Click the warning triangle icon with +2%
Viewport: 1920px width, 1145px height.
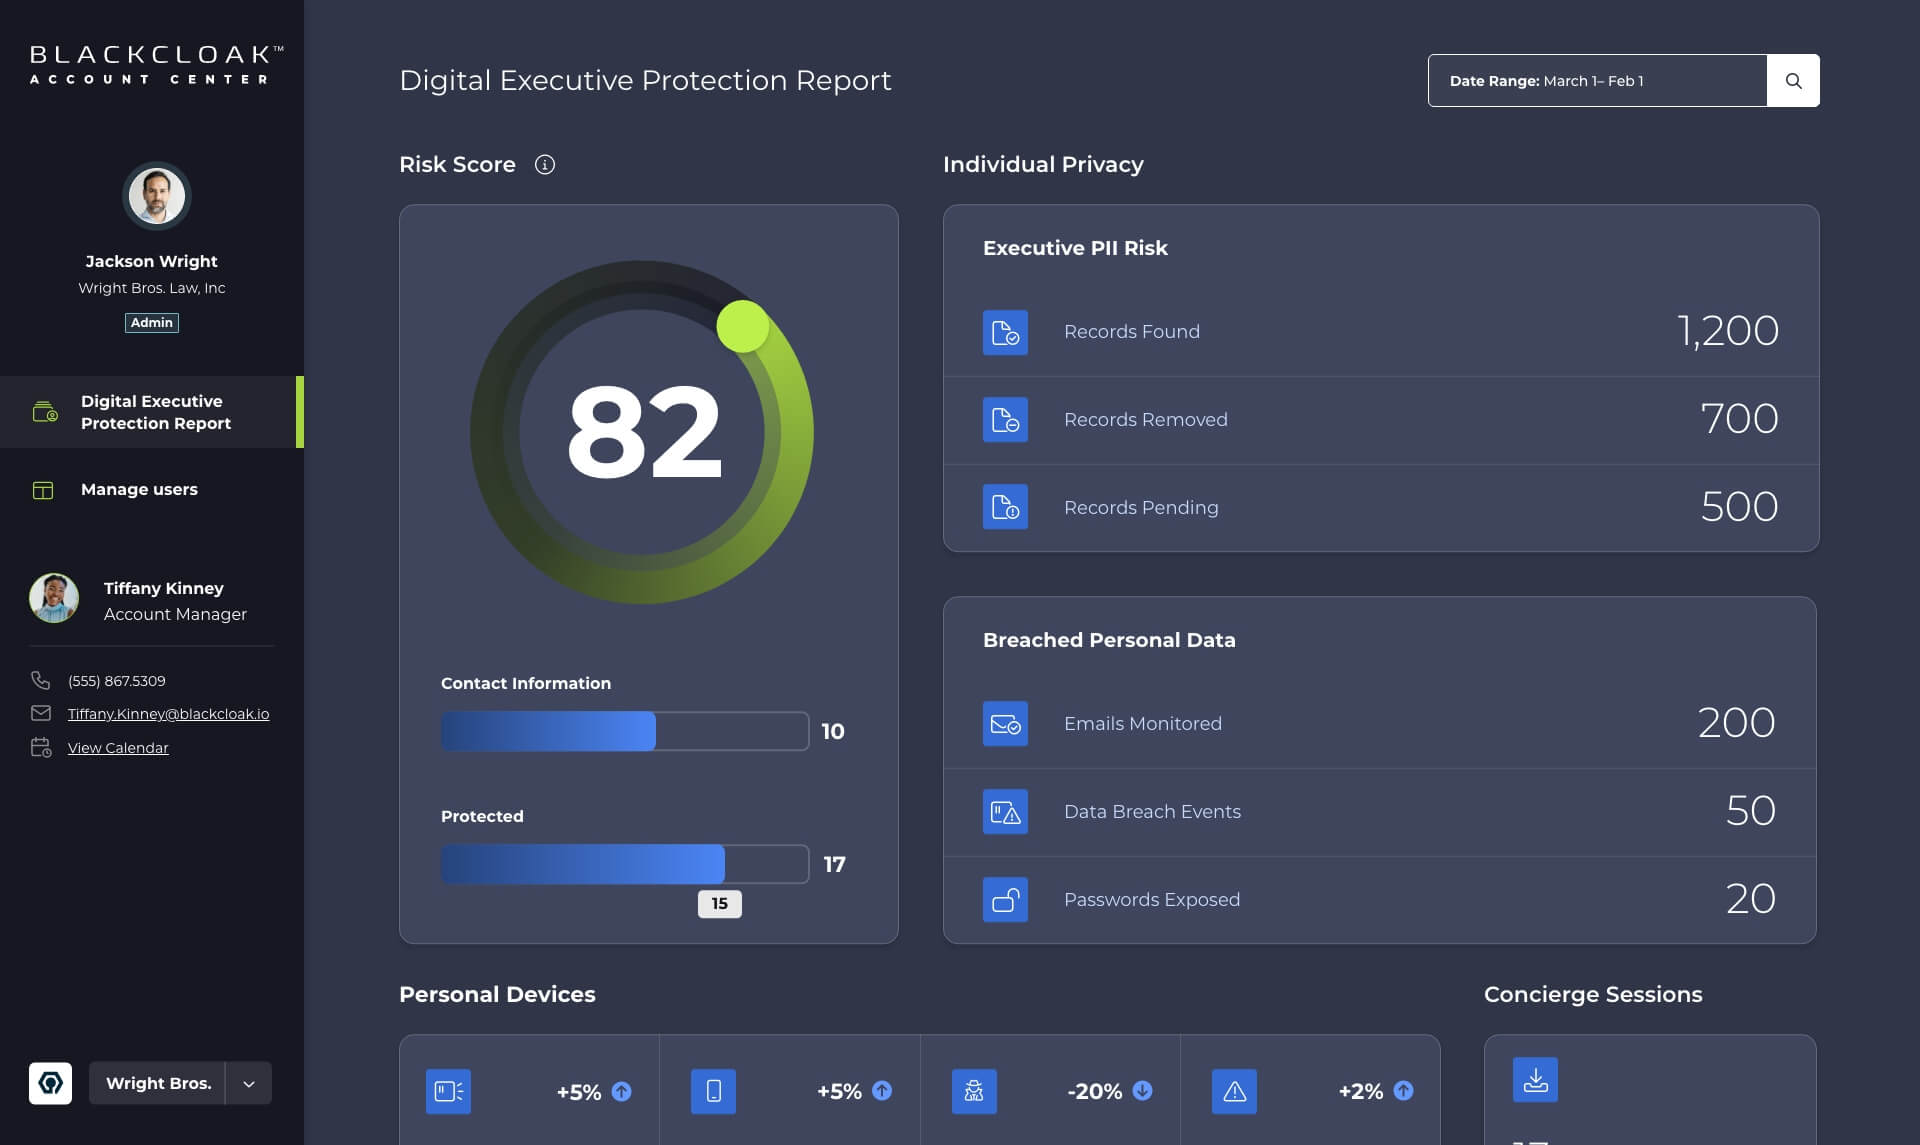click(1235, 1091)
